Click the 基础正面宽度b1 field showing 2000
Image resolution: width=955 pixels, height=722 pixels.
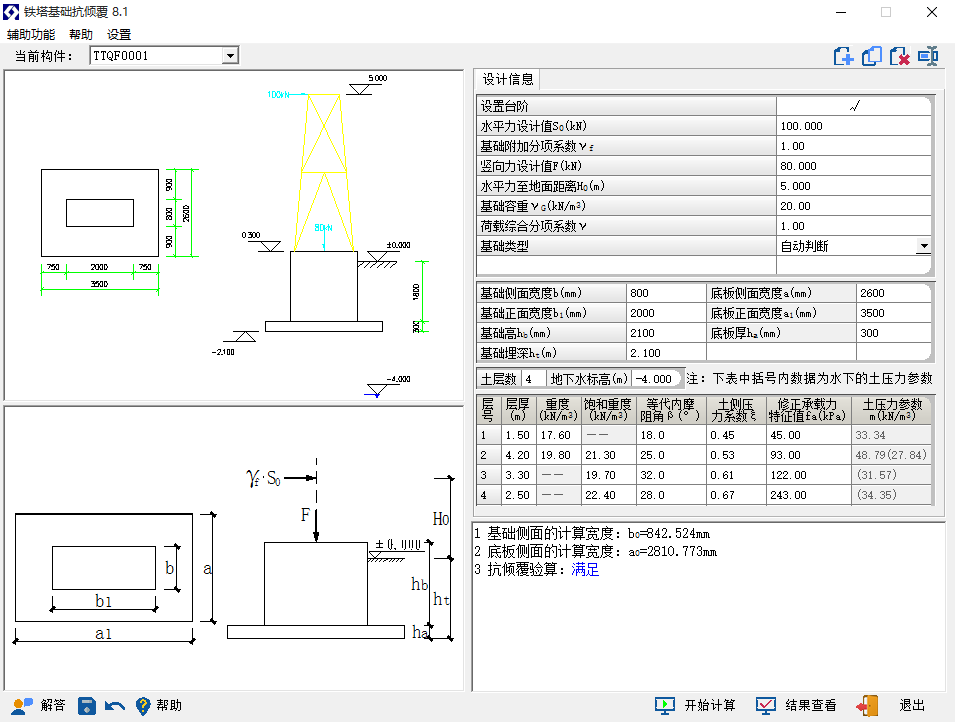point(666,313)
